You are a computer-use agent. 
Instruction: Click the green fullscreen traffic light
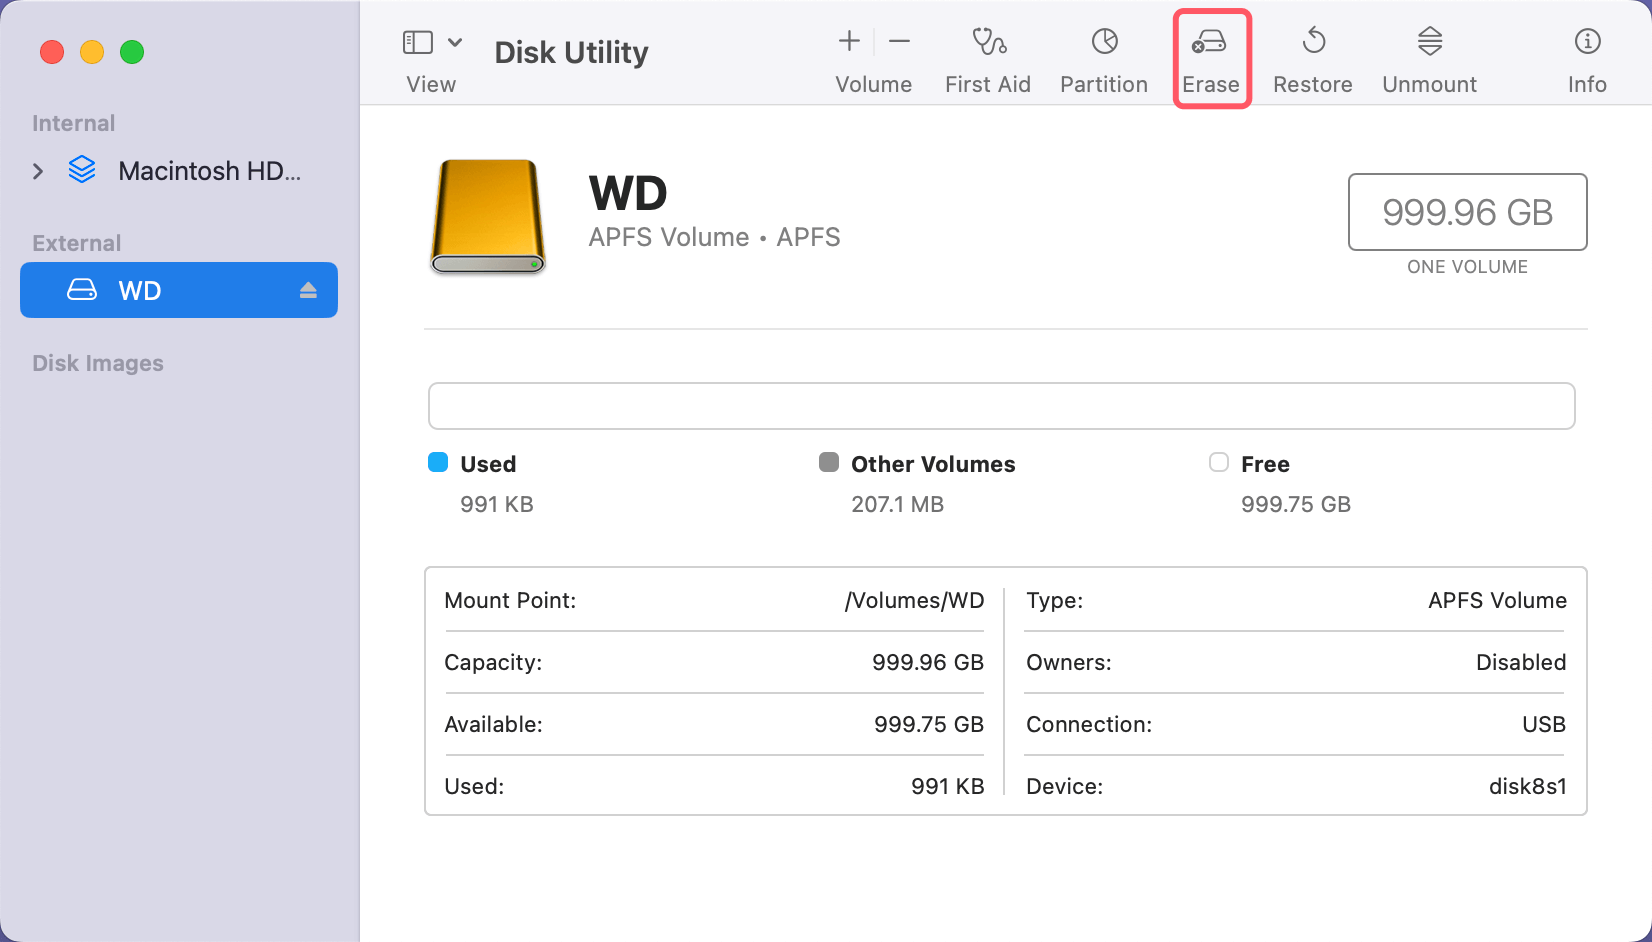coord(132,52)
